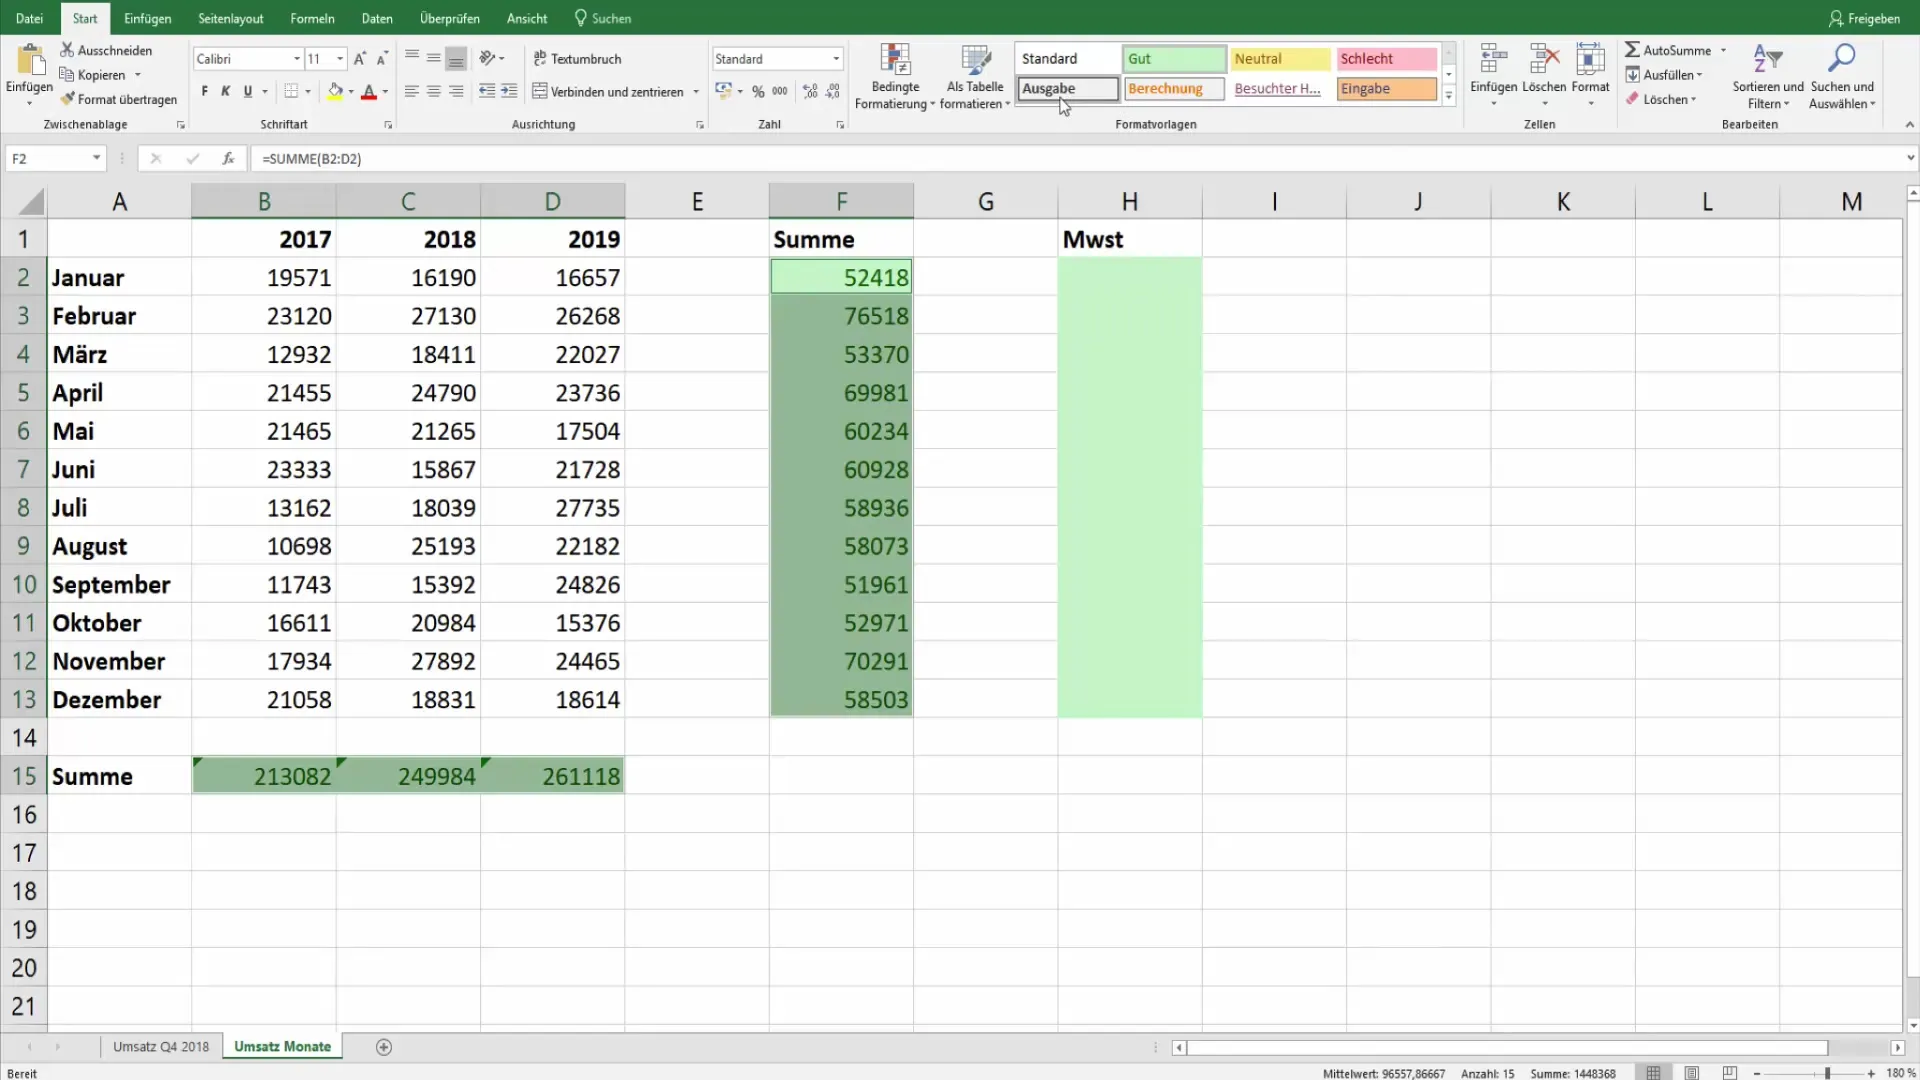Viewport: 1920px width, 1080px height.
Task: Click the Name Box showing F2
Action: (x=55, y=158)
